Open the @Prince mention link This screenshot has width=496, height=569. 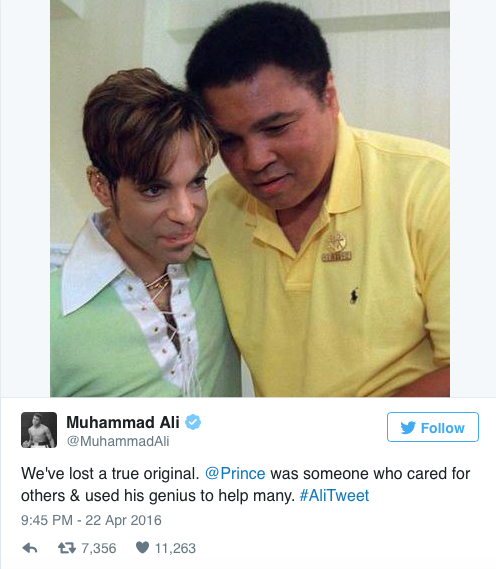235,474
